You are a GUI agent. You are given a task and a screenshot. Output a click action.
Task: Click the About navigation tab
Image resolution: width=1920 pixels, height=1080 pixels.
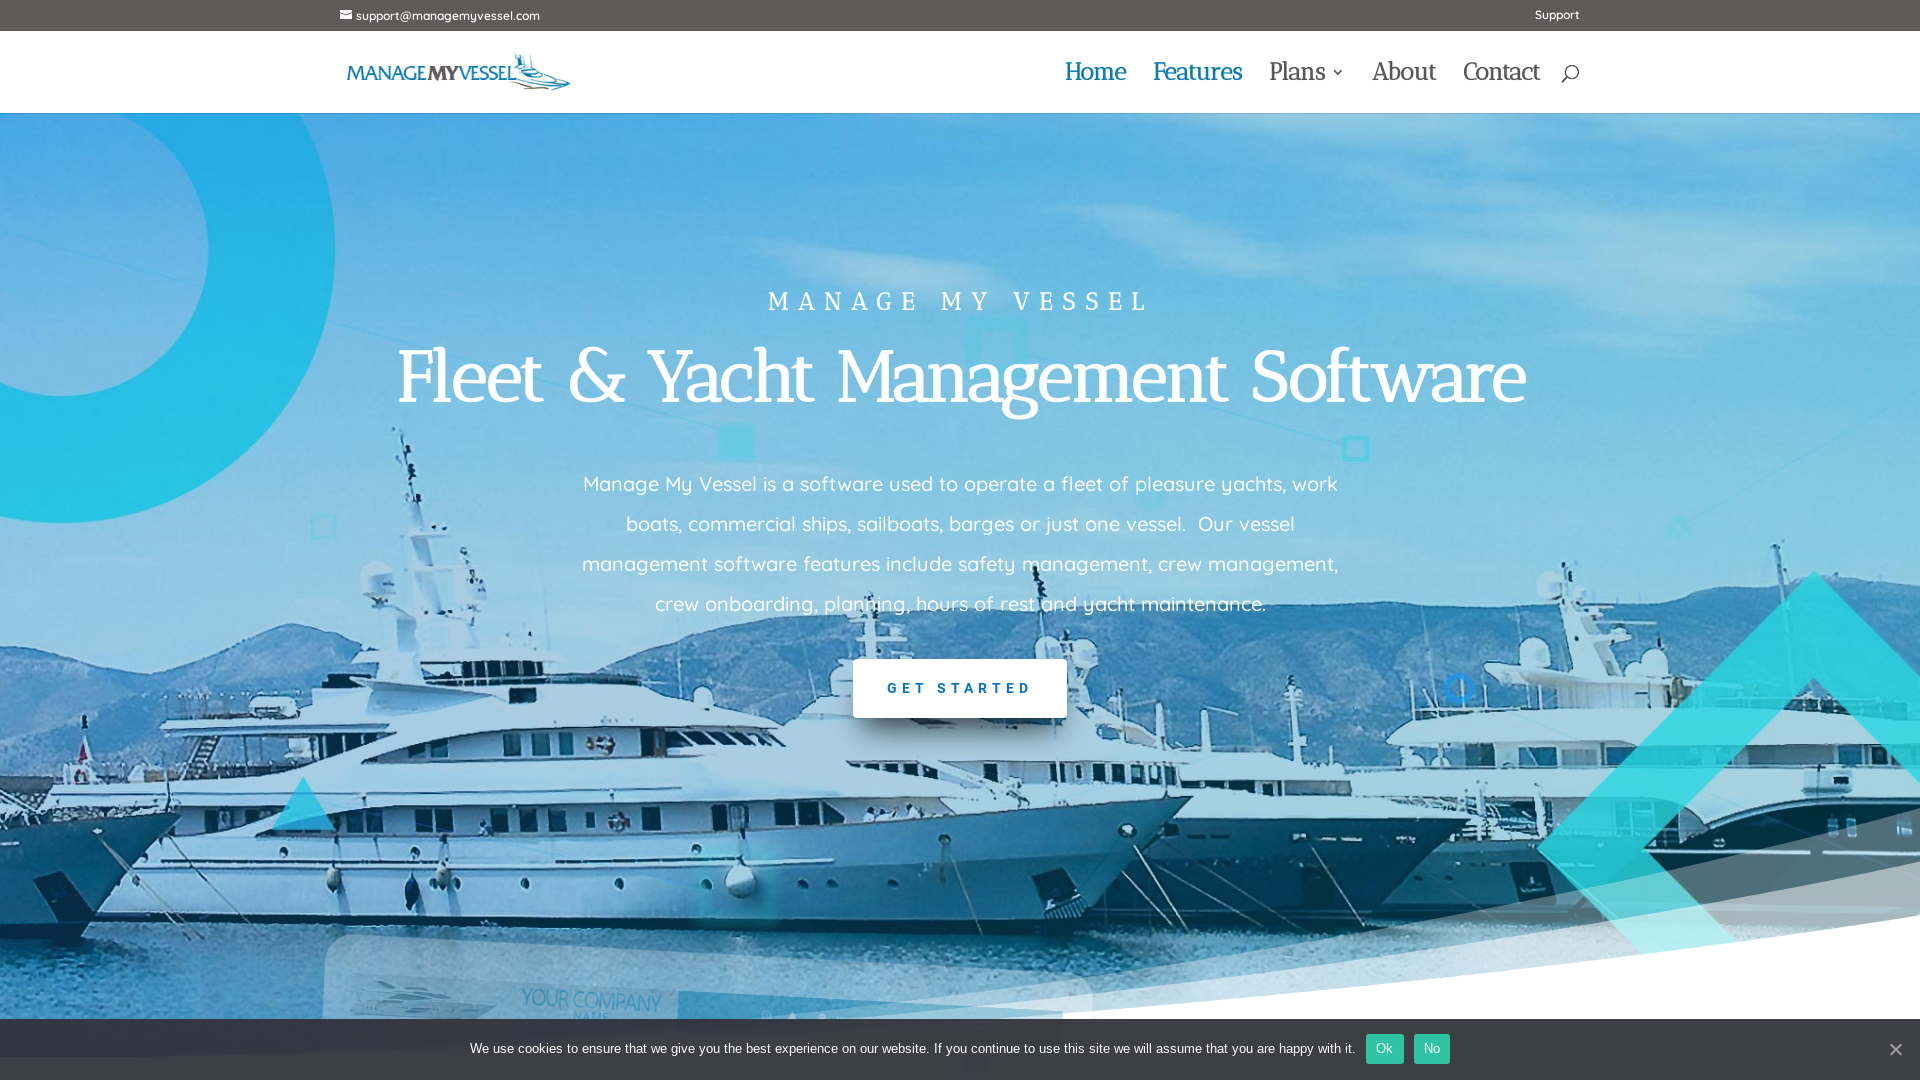[1403, 71]
